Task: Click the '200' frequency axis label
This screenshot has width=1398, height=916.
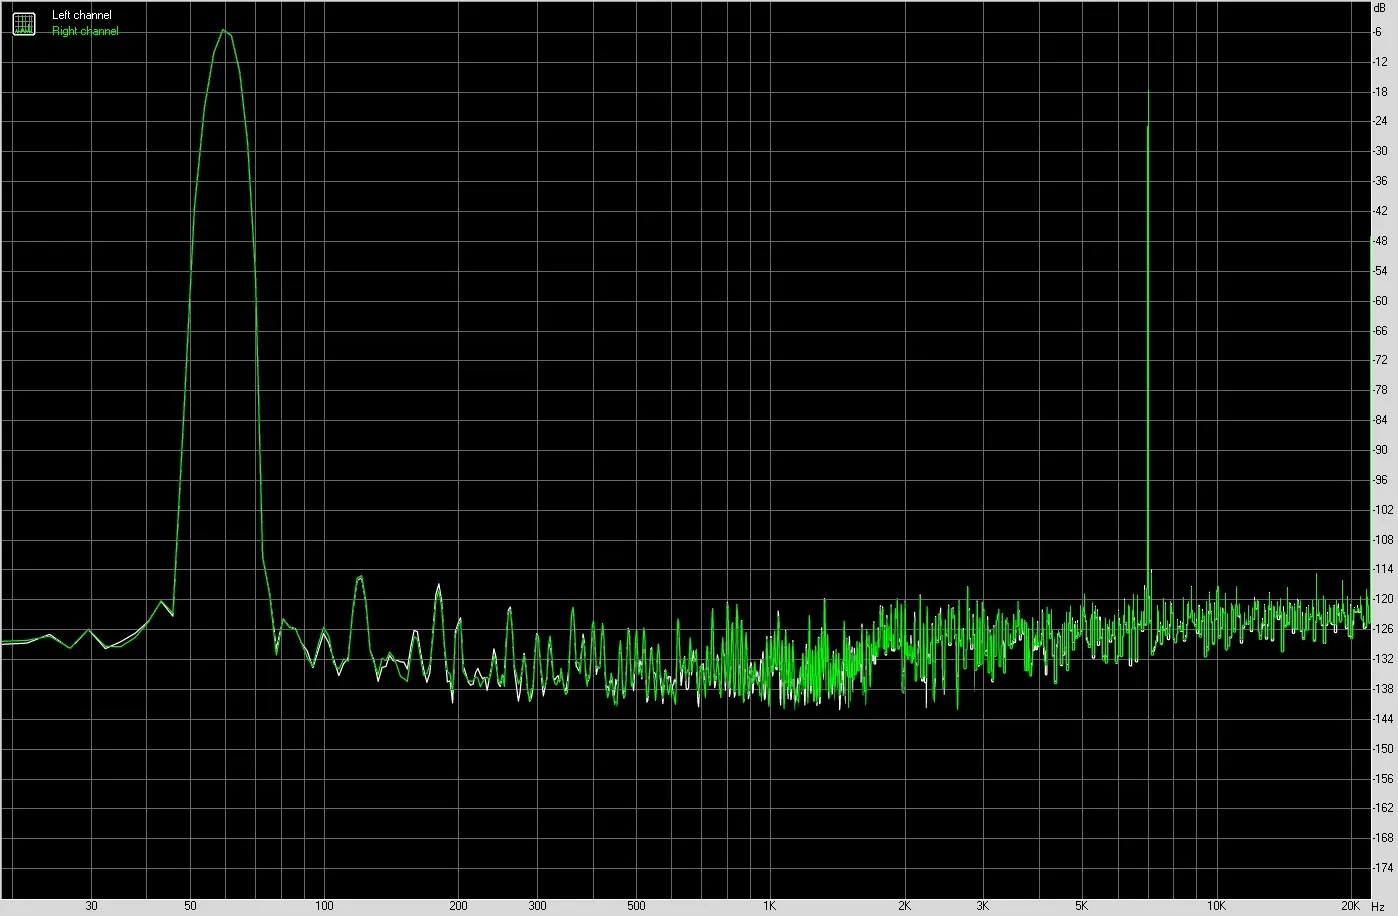Action: [458, 906]
